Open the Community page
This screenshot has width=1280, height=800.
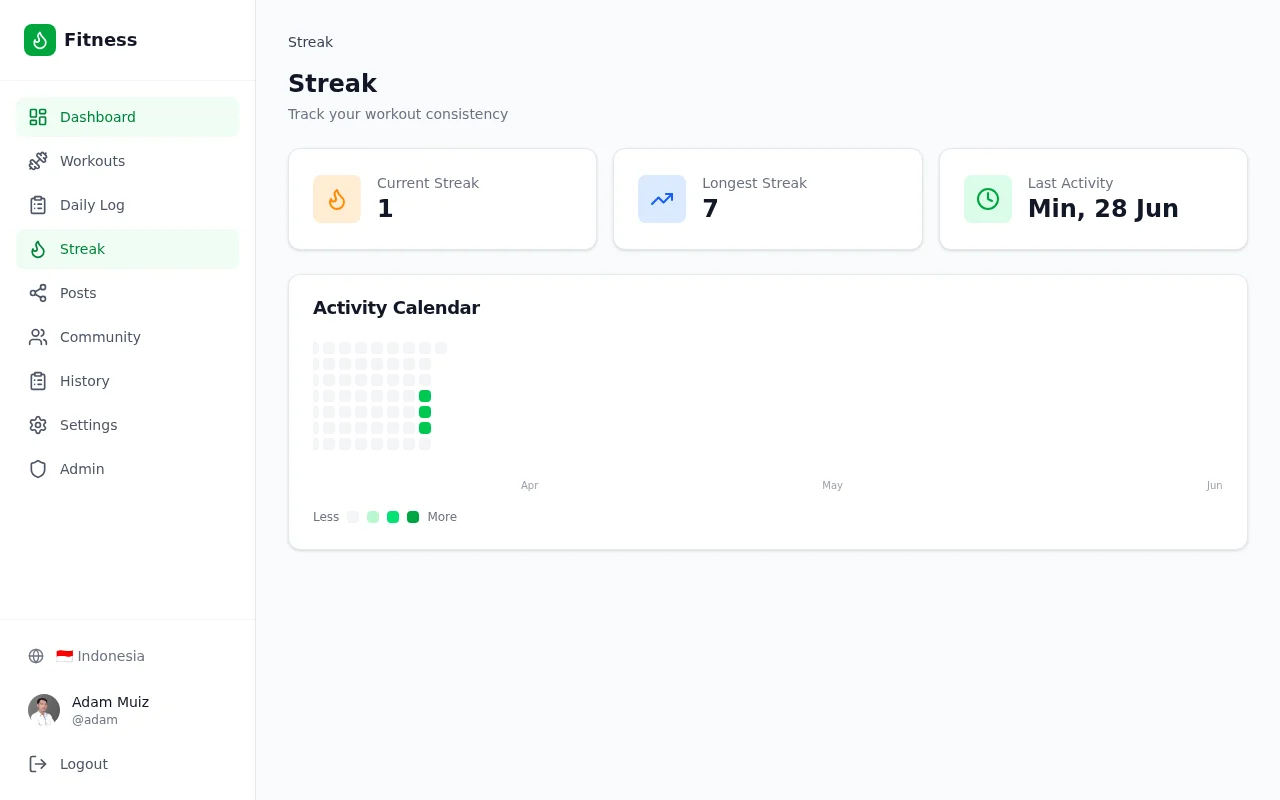tap(128, 337)
